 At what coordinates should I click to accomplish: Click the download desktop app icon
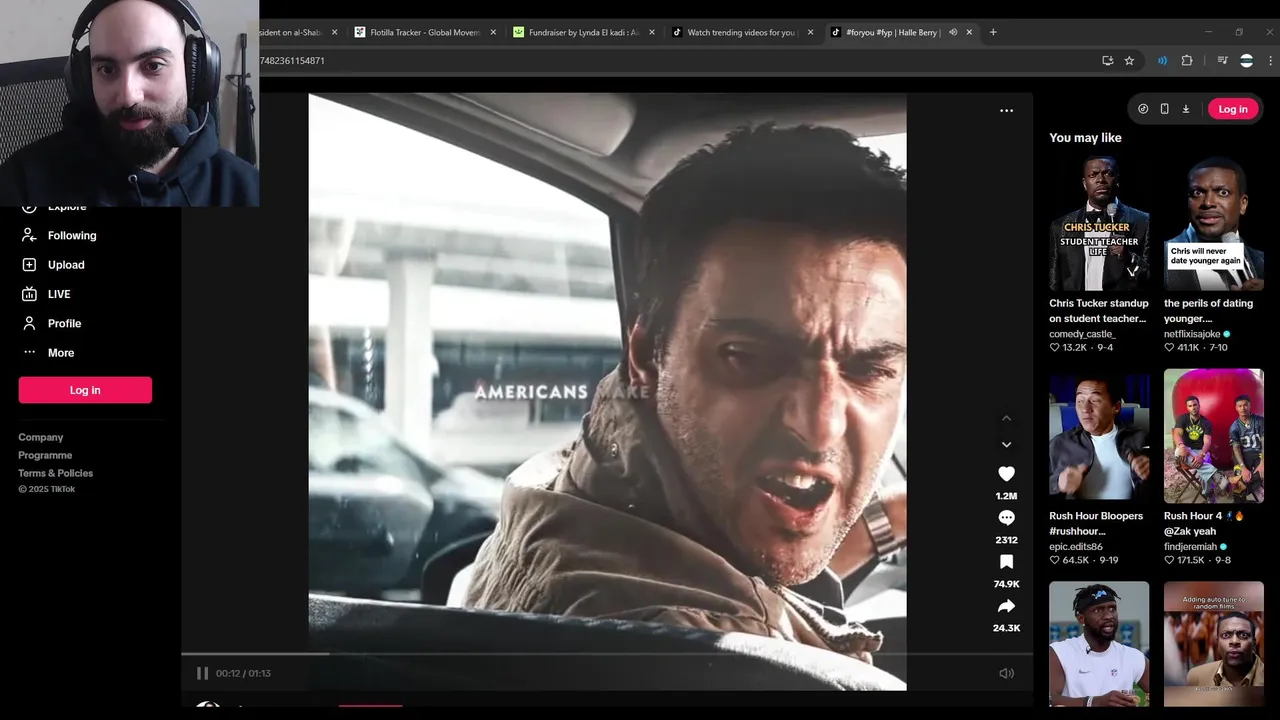pyautogui.click(x=1186, y=109)
